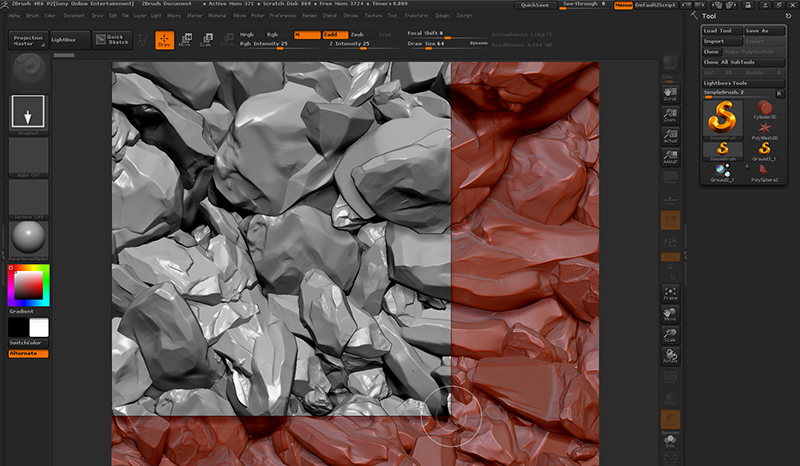Toggle the M material channel button
This screenshot has width=800, height=466.
coord(307,35)
